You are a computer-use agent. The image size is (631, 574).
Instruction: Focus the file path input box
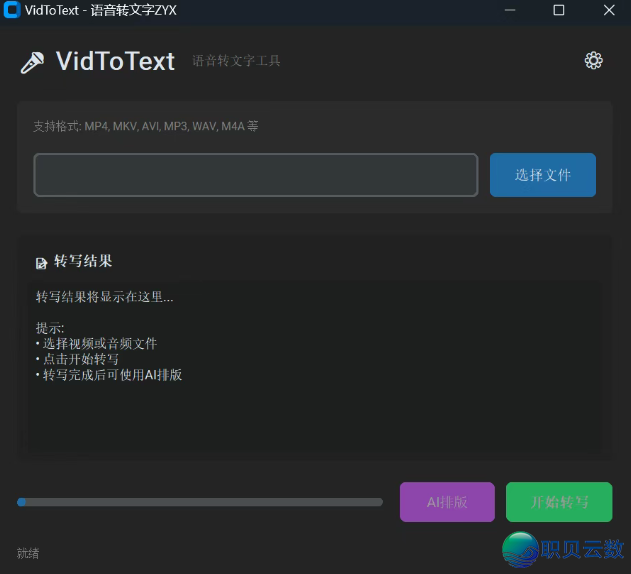coord(256,175)
